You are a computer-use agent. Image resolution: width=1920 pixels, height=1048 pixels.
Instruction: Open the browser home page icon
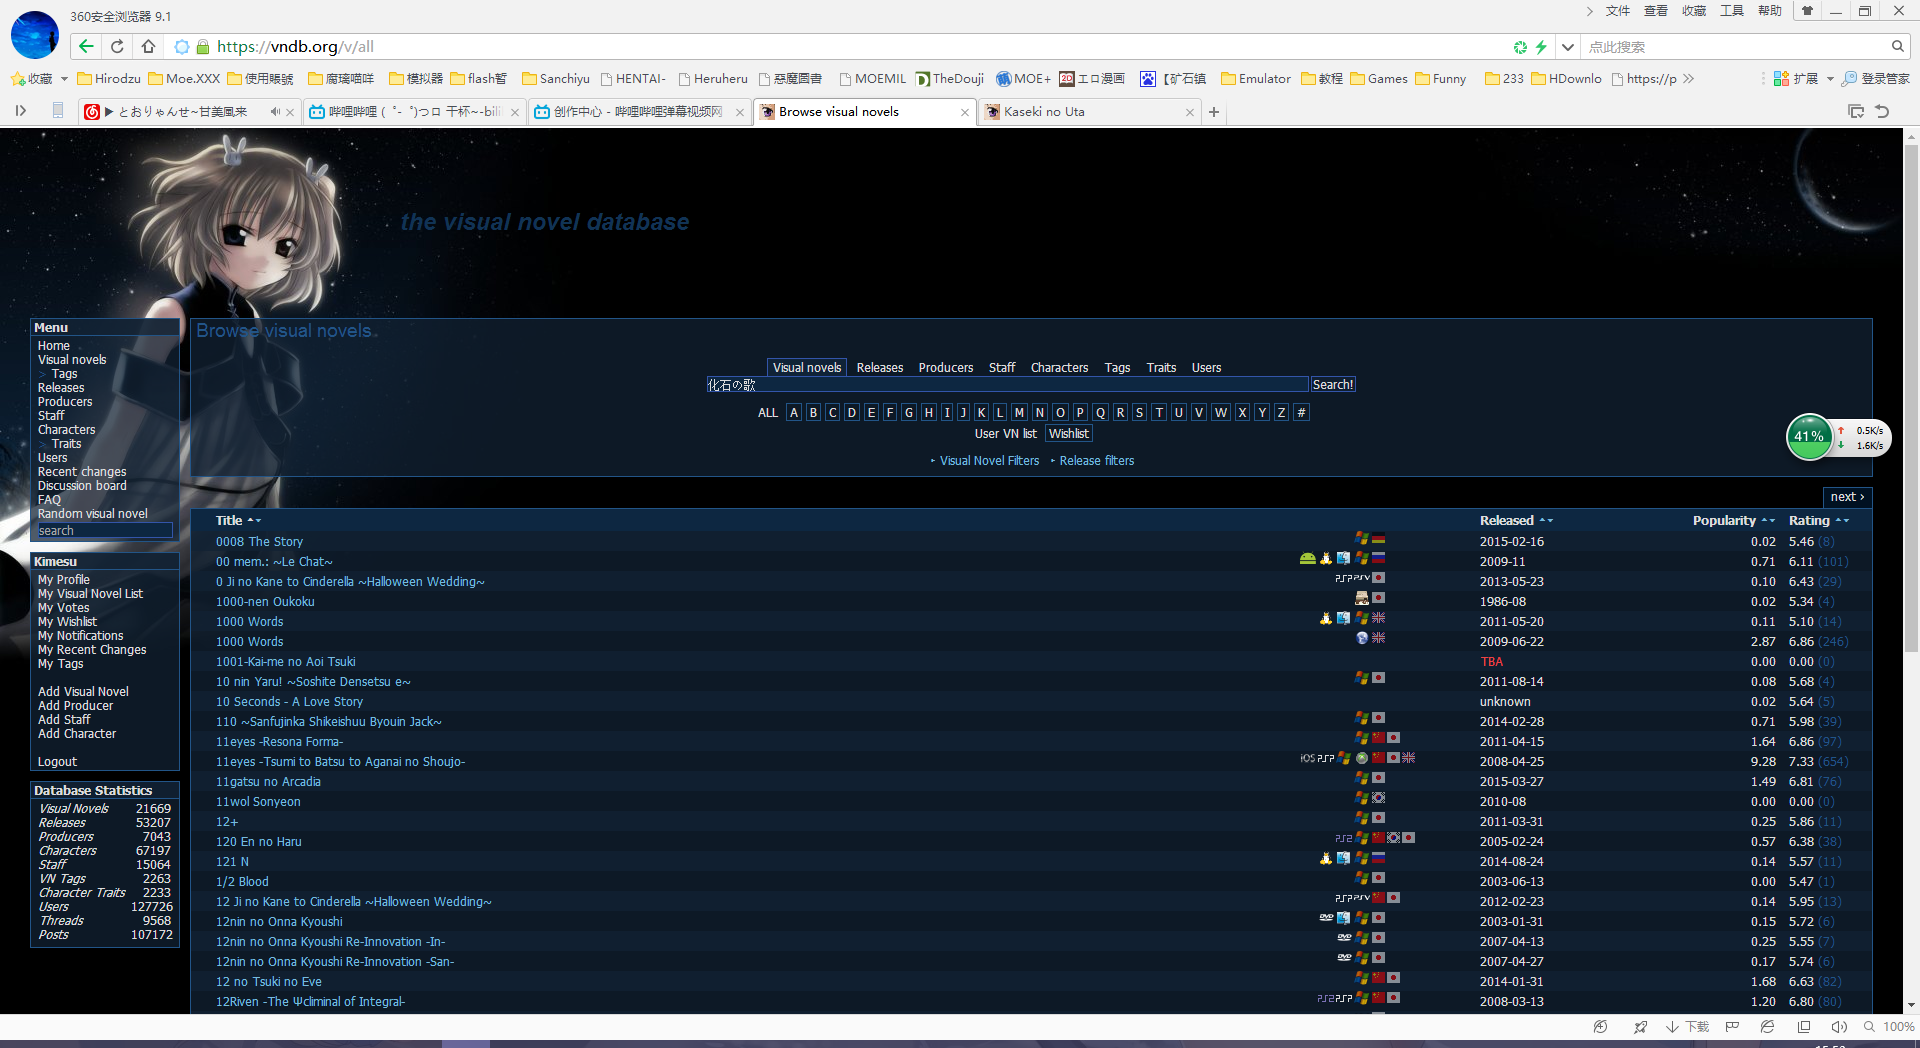(148, 47)
